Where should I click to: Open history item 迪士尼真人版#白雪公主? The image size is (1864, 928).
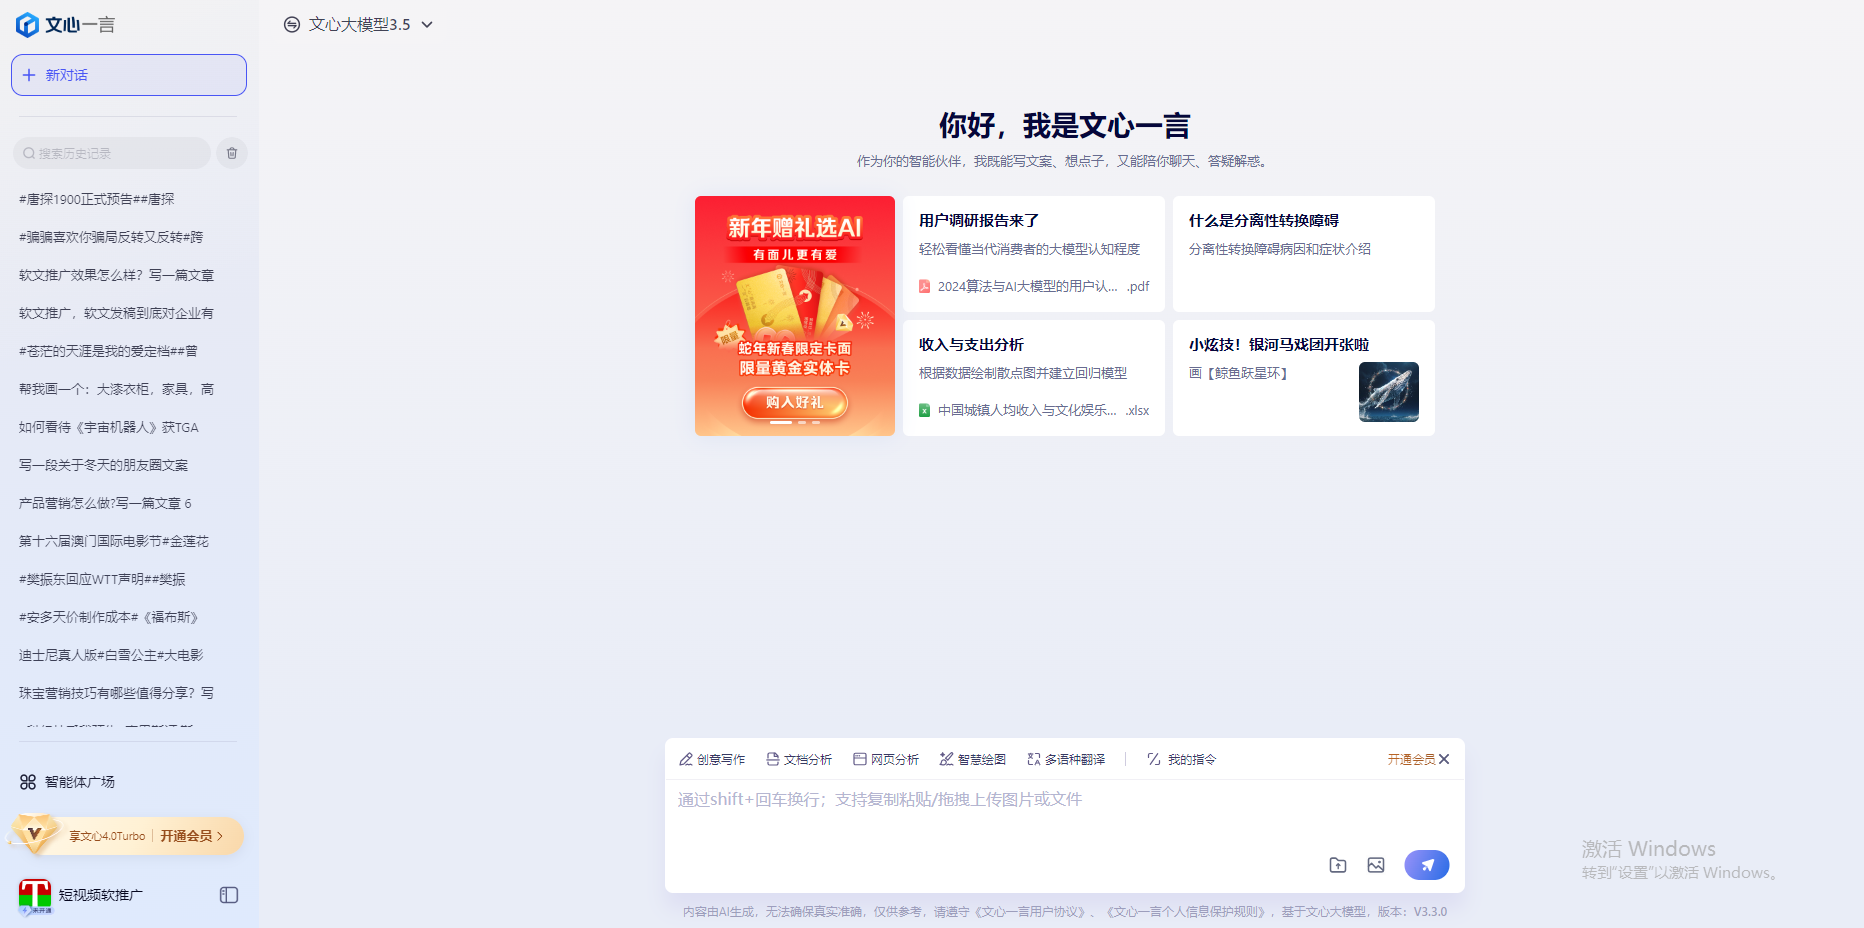coord(111,655)
